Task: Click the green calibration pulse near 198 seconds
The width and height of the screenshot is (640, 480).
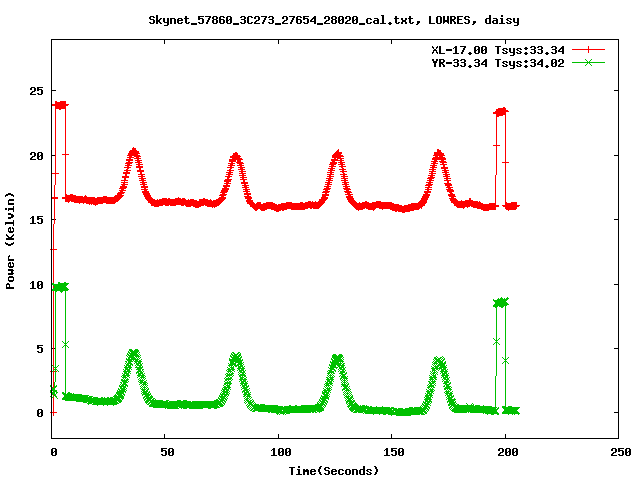Action: coord(501,302)
